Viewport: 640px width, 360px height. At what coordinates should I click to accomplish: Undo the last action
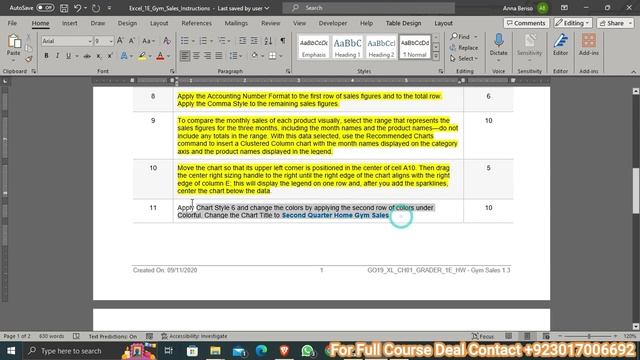(77, 8)
